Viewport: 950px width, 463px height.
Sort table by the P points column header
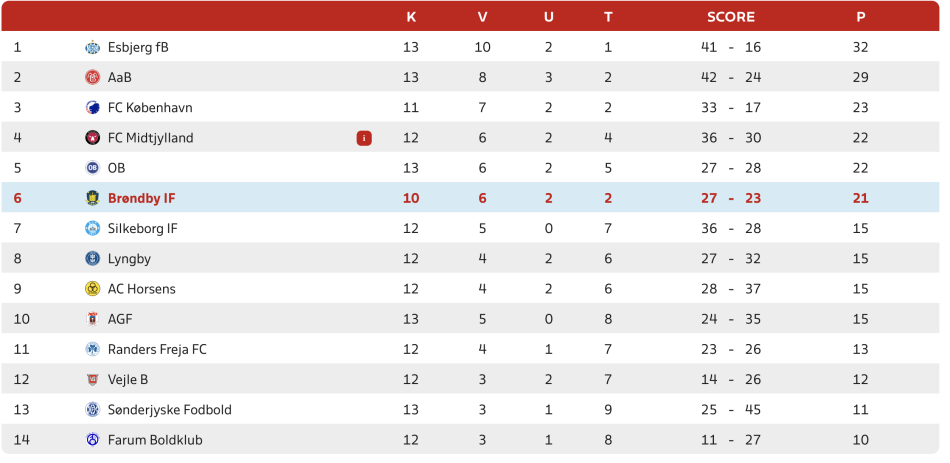click(x=860, y=17)
